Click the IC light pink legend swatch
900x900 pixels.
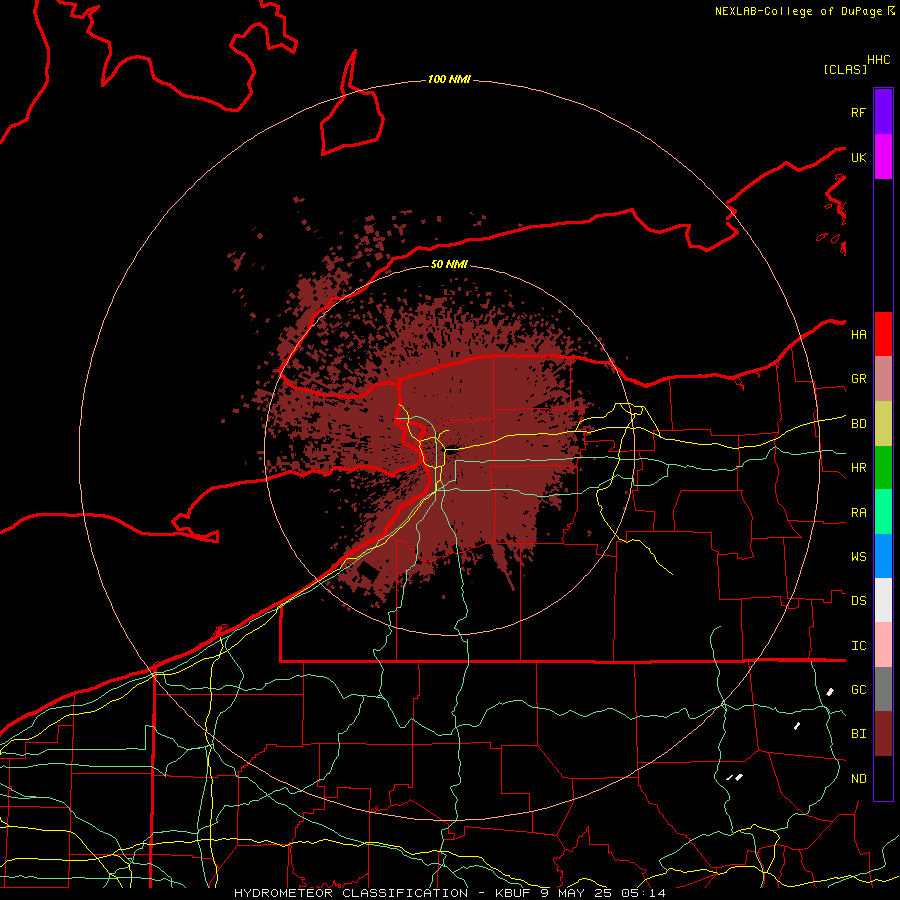(883, 645)
